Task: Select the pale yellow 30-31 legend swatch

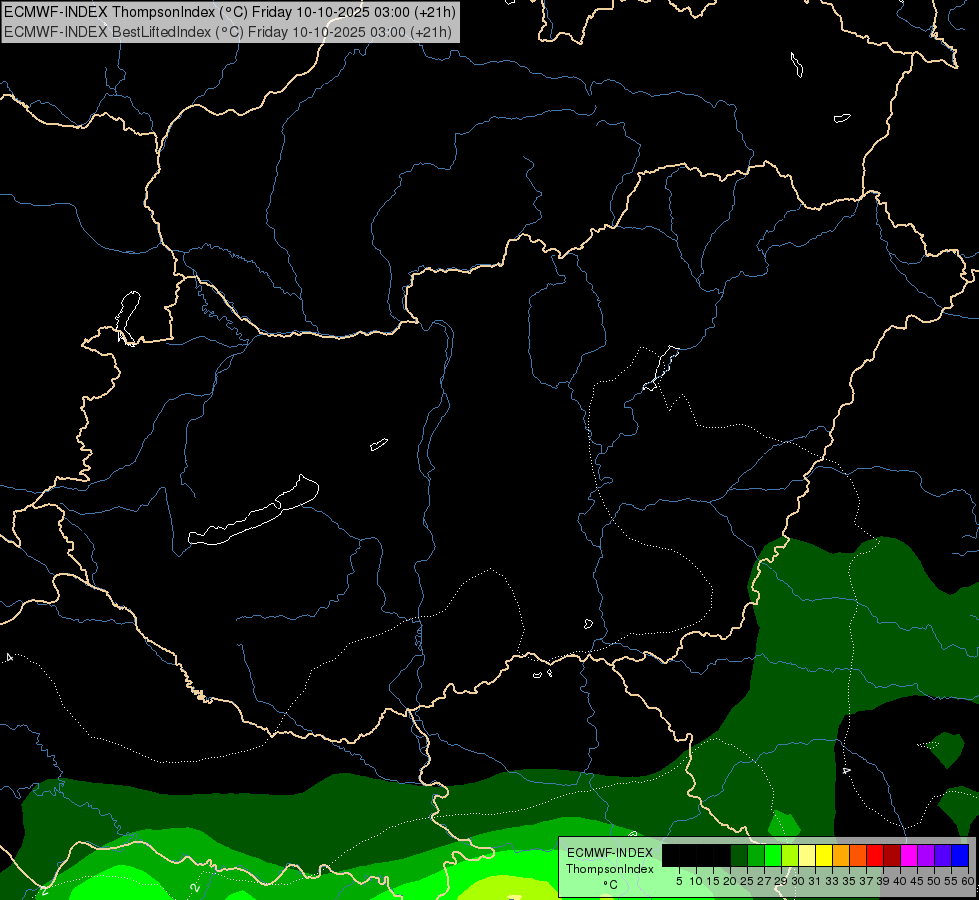Action: [807, 856]
